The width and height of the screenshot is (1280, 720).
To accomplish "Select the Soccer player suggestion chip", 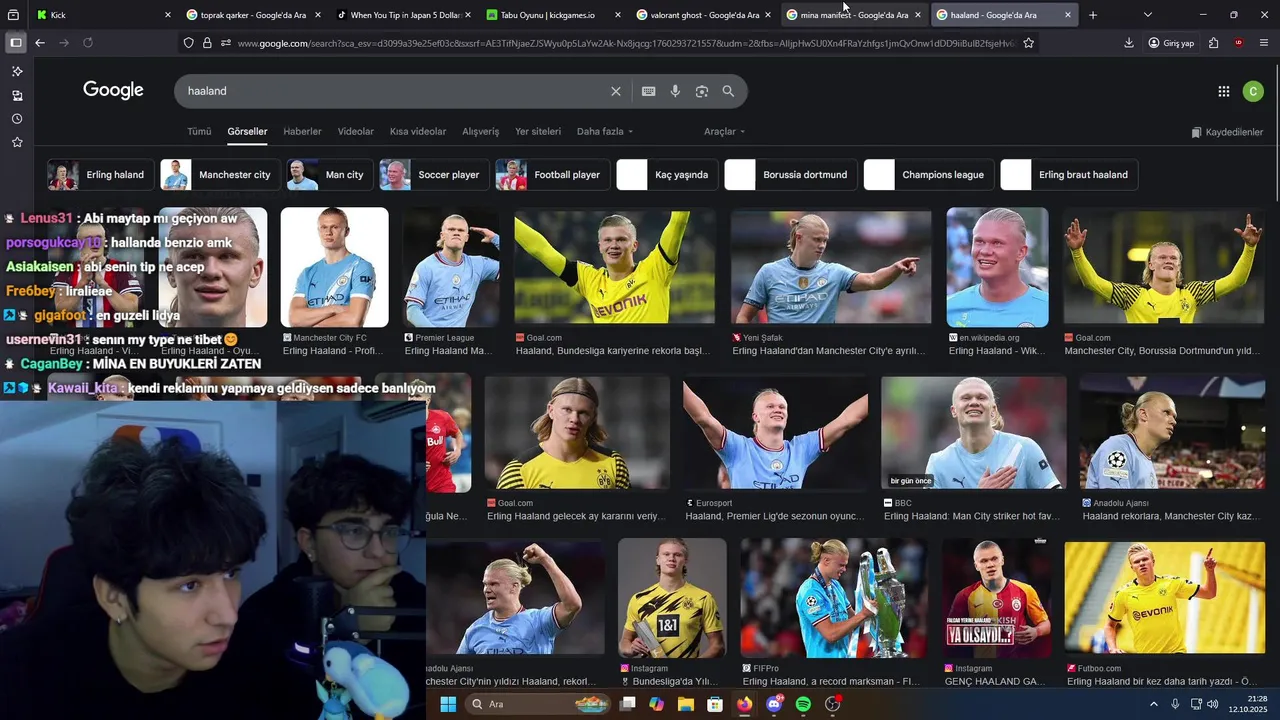I will 434,175.
